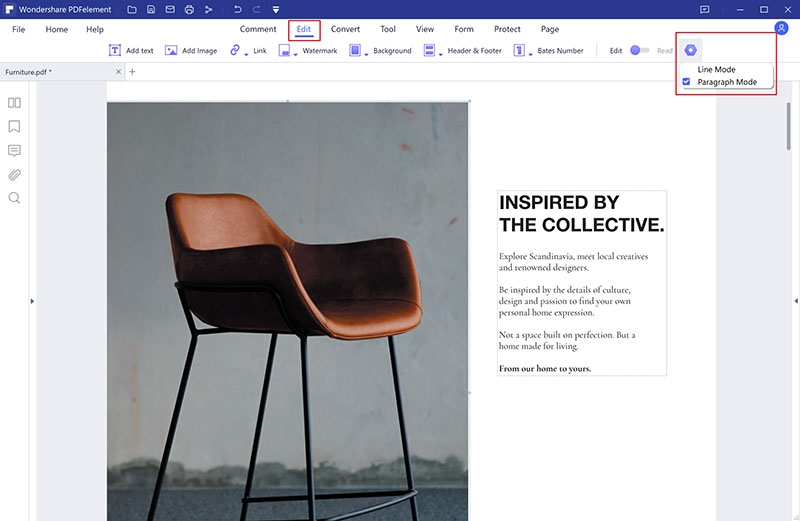The height and width of the screenshot is (521, 800).
Task: Select Line Mode option
Action: pyautogui.click(x=716, y=69)
